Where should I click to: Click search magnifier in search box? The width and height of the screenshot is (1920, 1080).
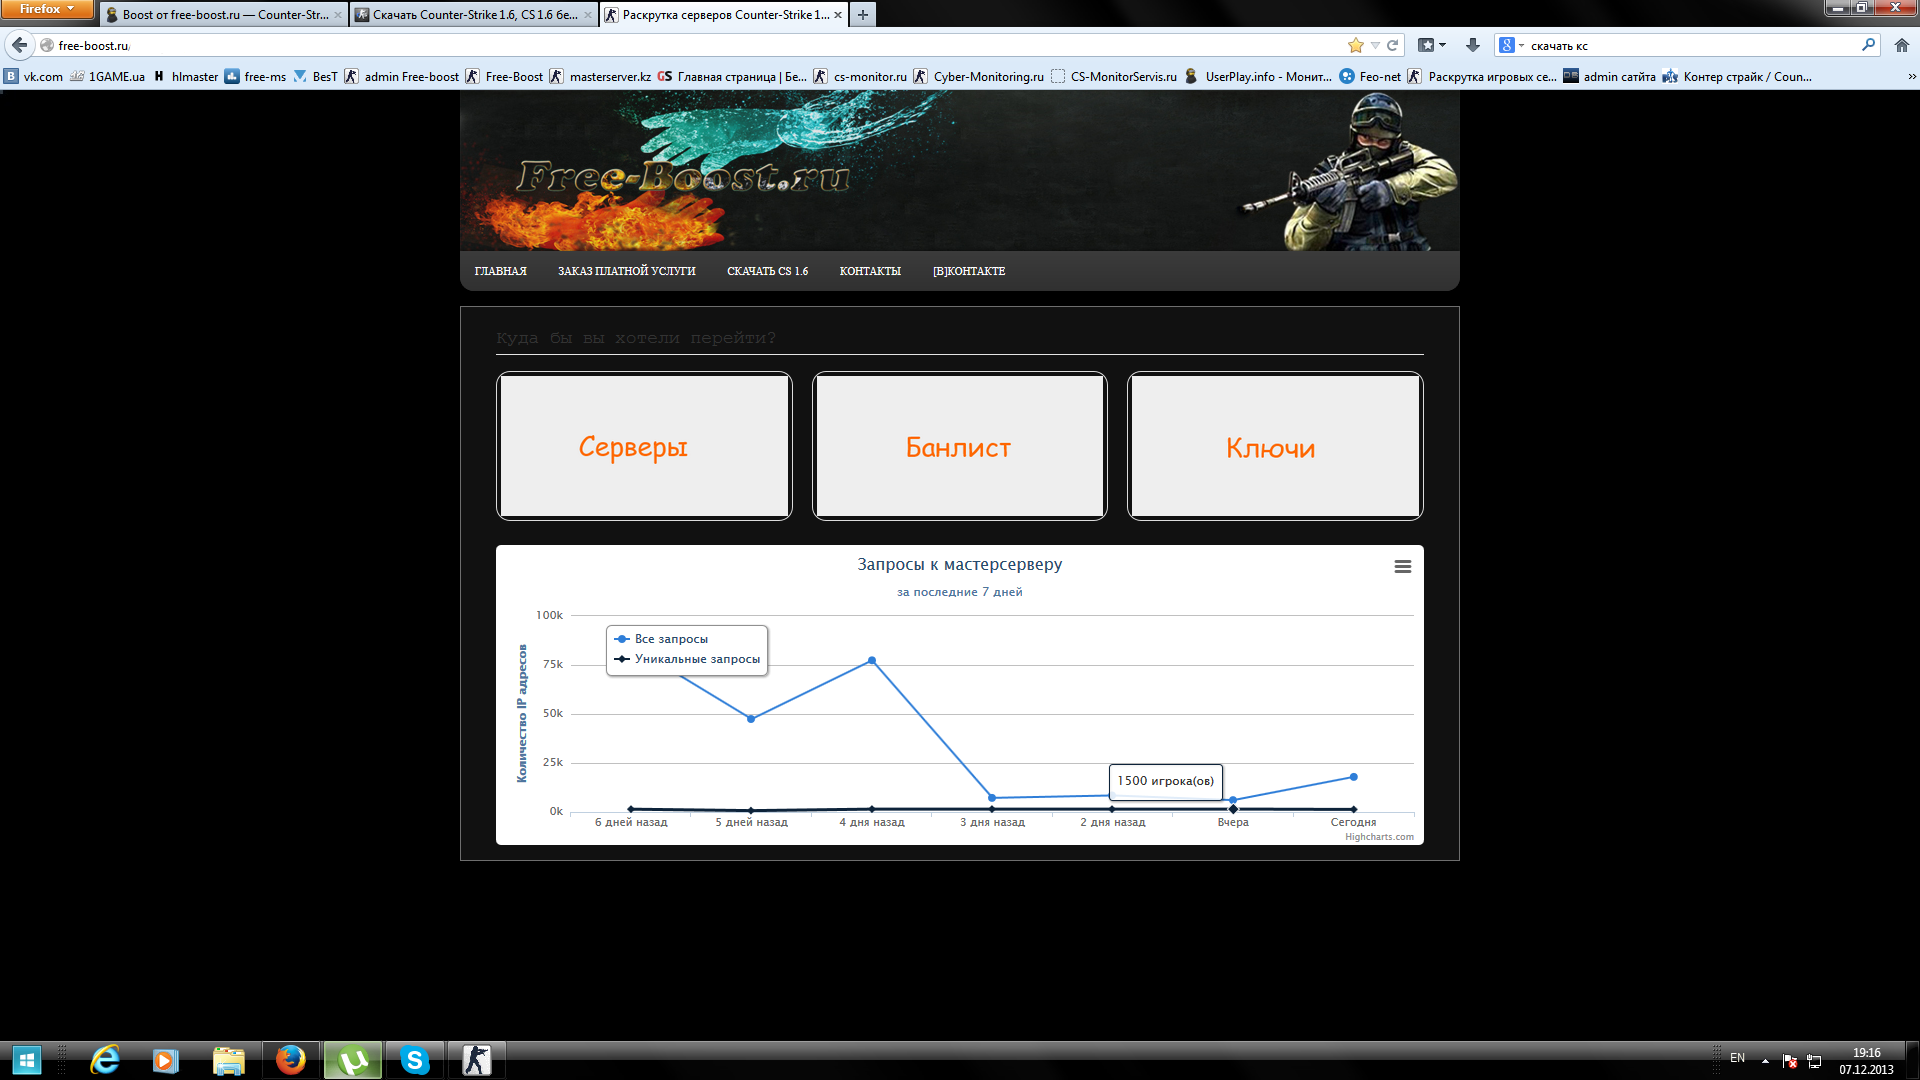(x=1867, y=45)
